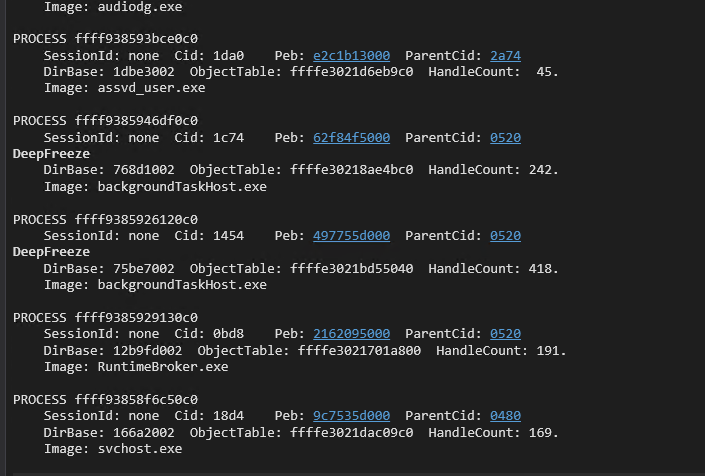Viewport: 705px width, 476px height.
Task: Open Peb link 9c7535d000
Action: (351, 415)
